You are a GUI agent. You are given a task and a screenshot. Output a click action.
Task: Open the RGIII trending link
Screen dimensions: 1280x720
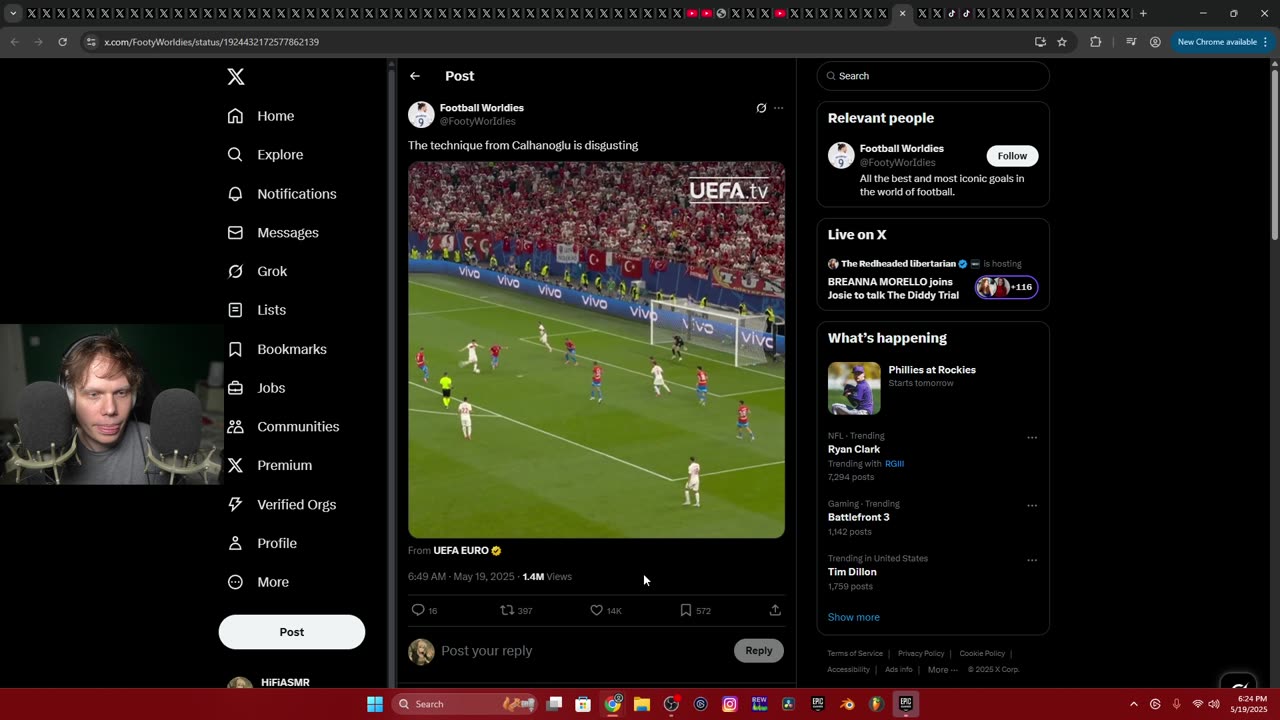(894, 464)
